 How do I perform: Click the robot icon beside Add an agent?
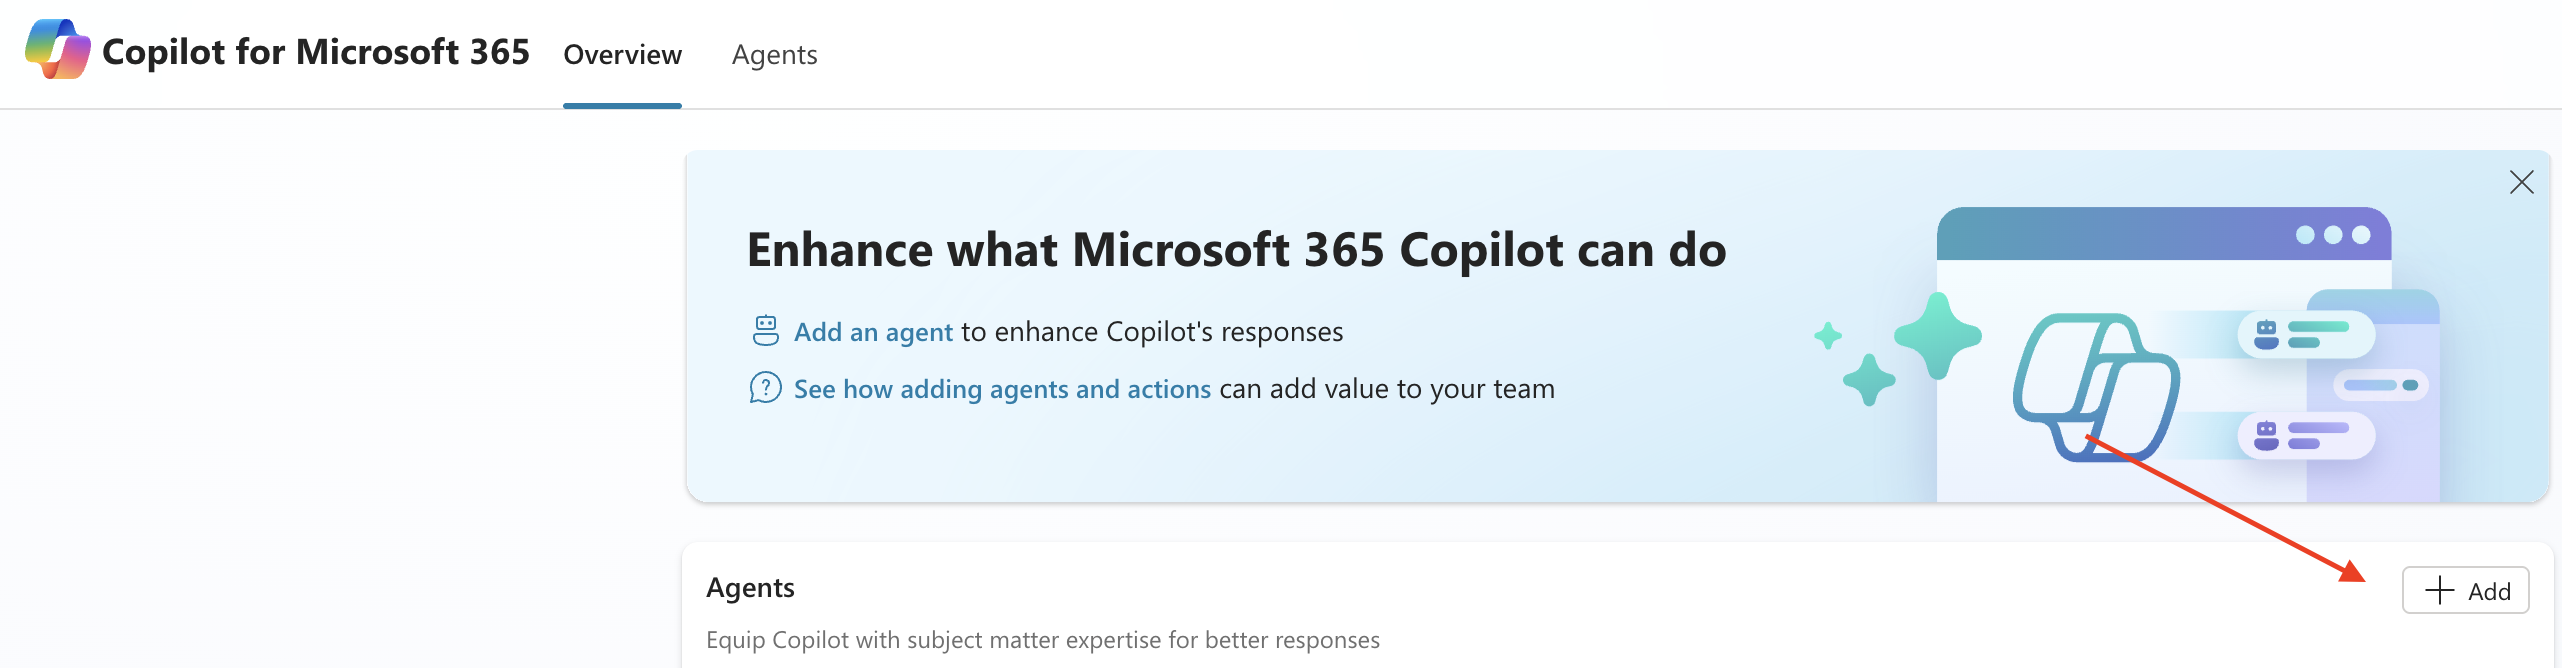tap(766, 331)
